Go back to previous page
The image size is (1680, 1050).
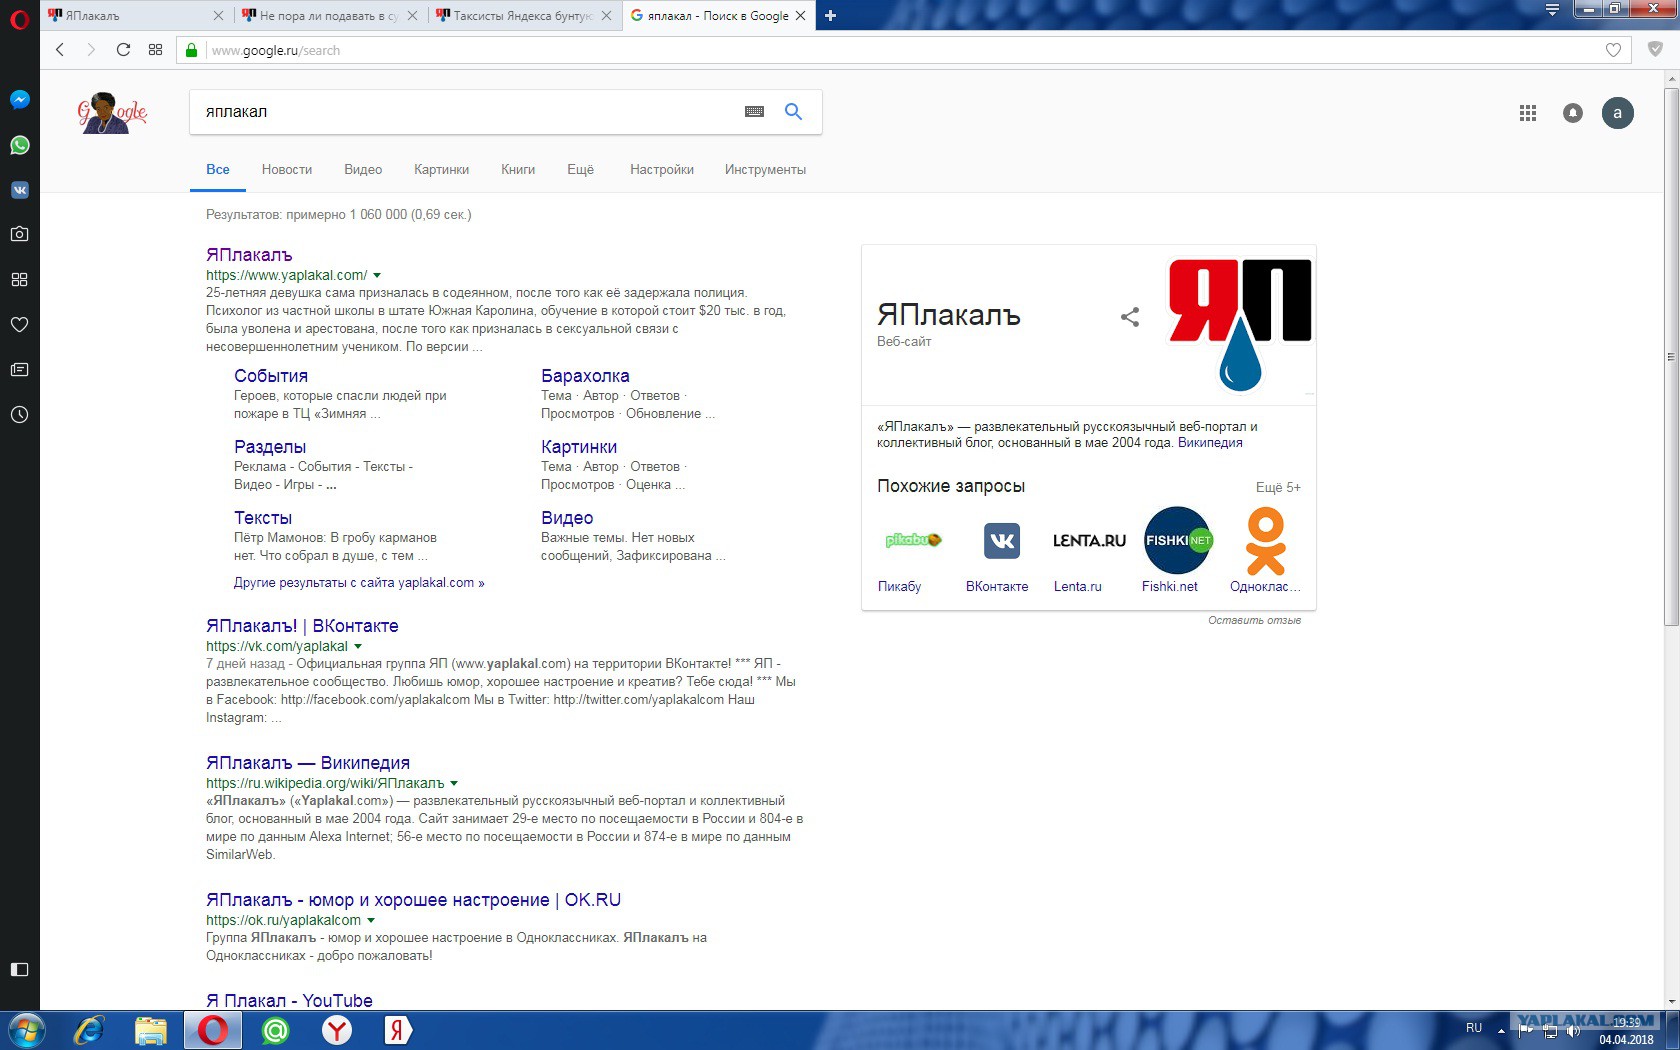click(60, 50)
